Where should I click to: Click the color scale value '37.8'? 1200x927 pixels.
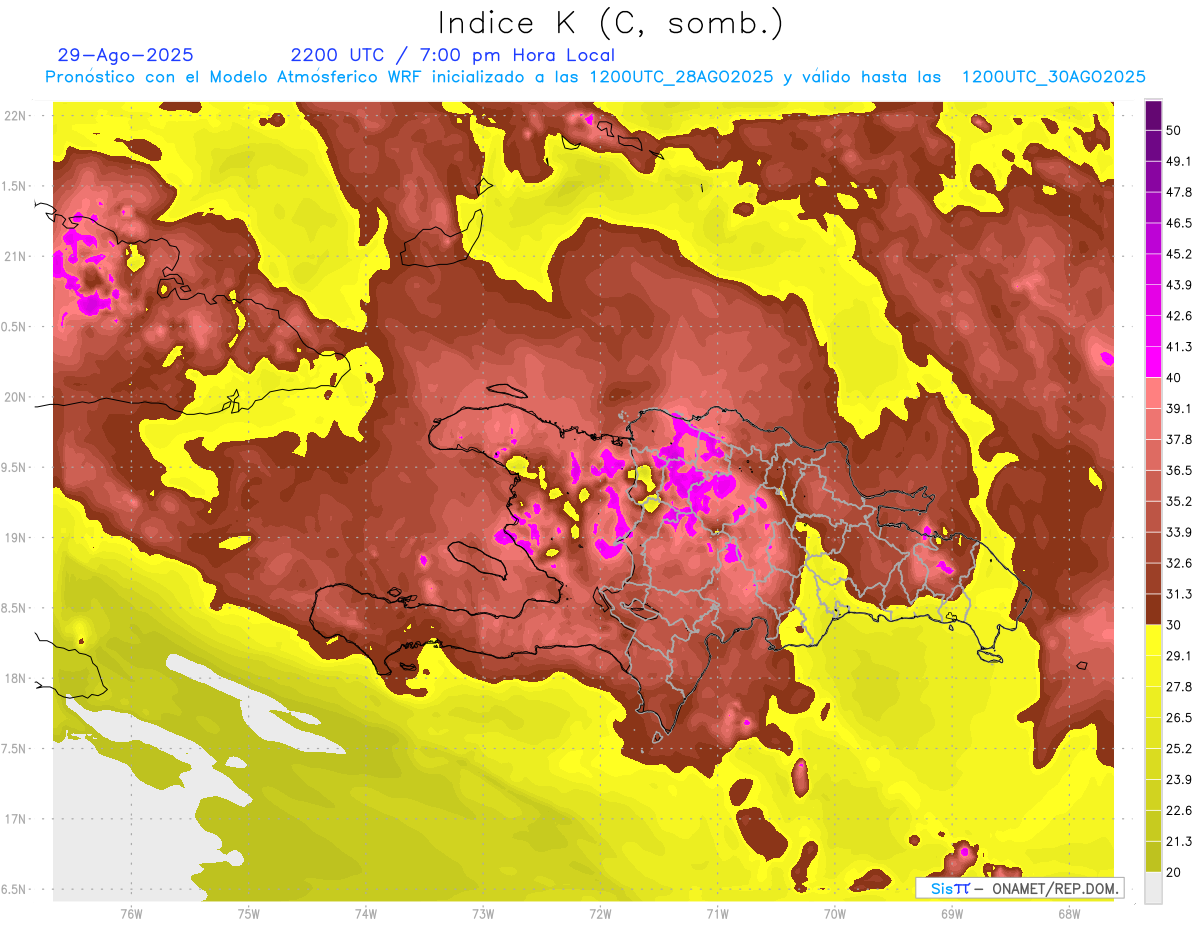1179,439
